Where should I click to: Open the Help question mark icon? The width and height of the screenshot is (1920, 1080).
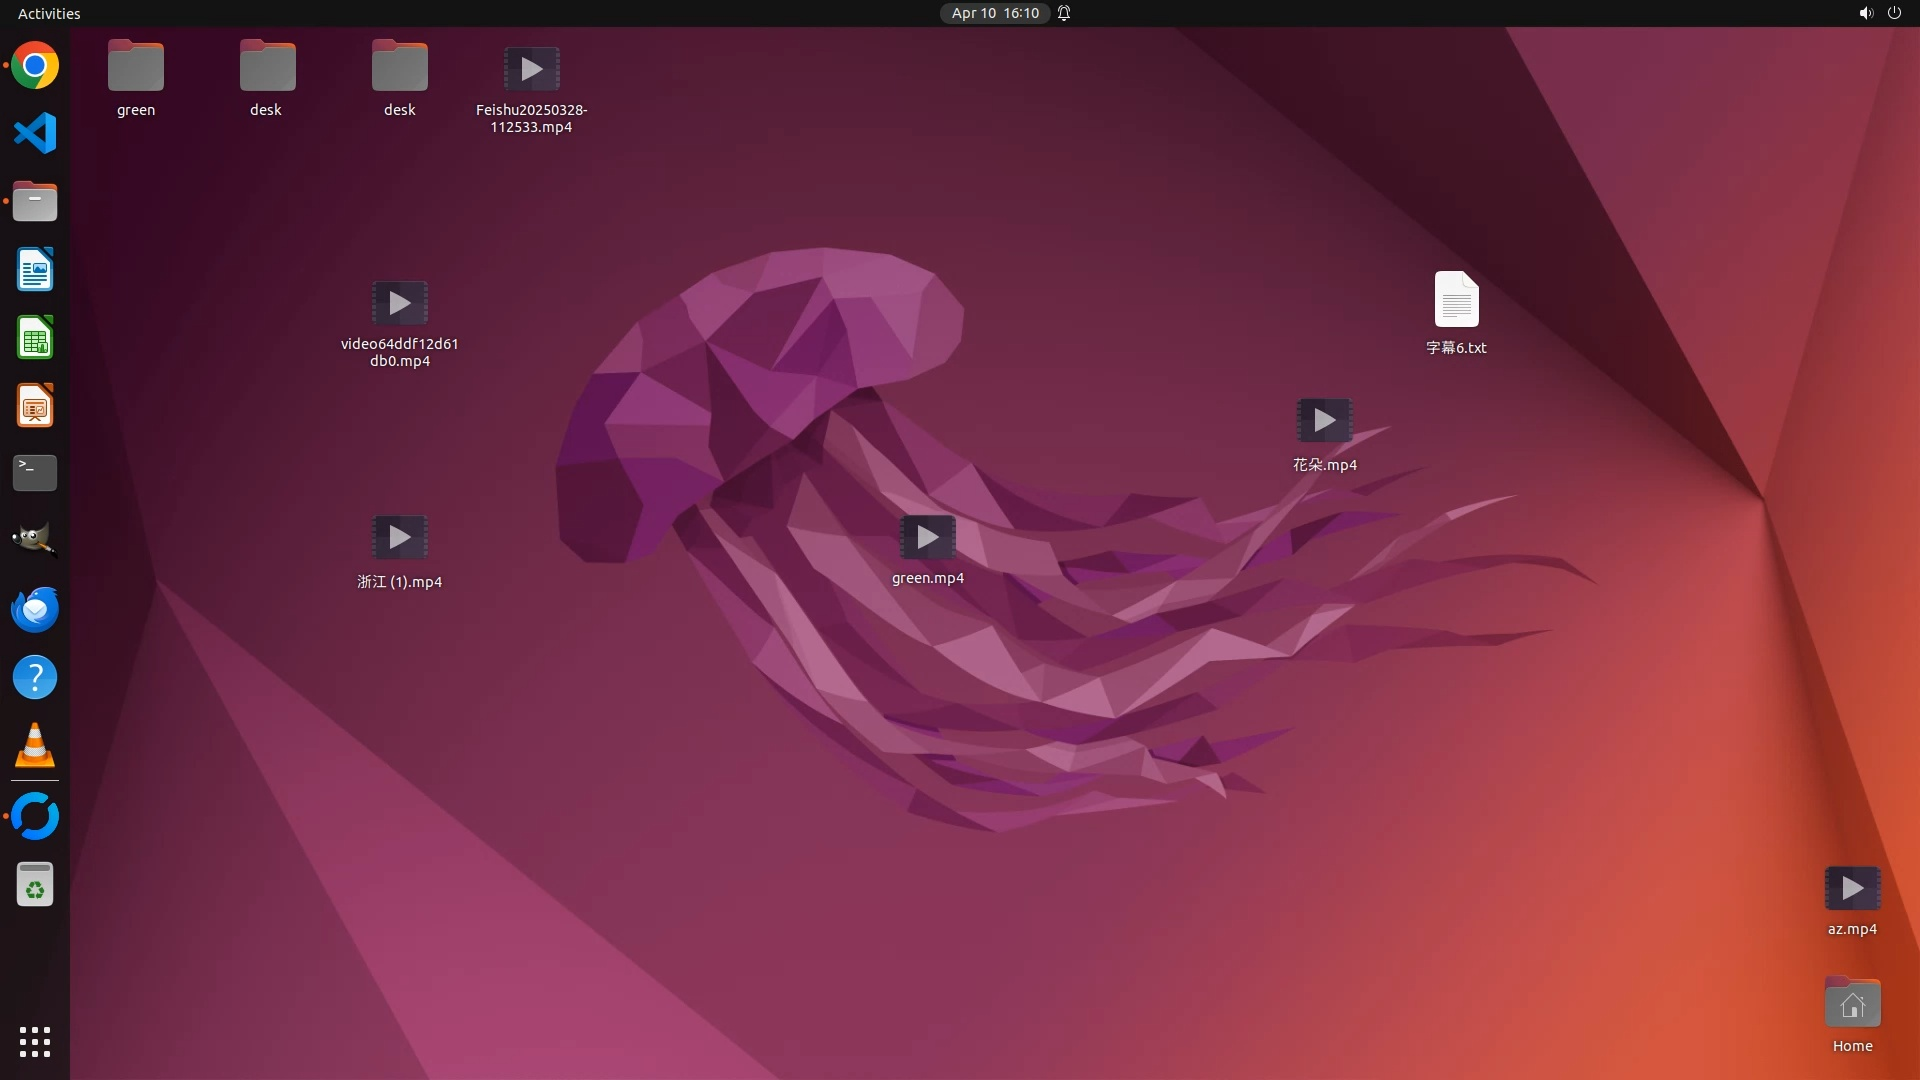point(35,678)
